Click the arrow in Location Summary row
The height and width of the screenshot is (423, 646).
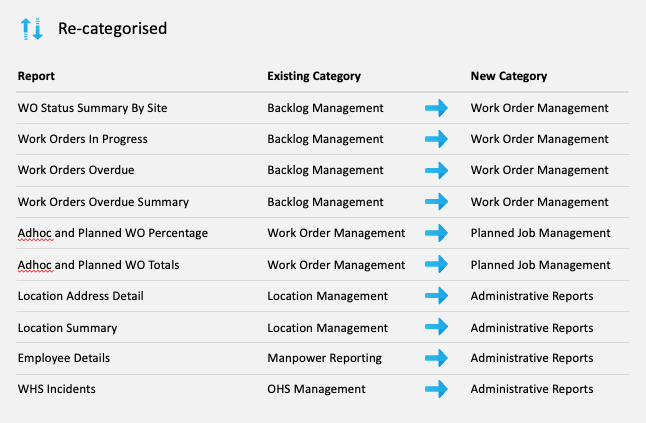click(436, 328)
